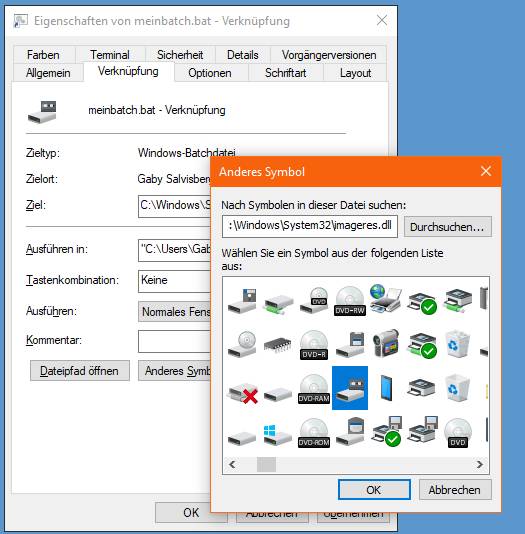The width and height of the screenshot is (525, 534).
Task: Click the highlighted removable drive icon
Action: 350,388
